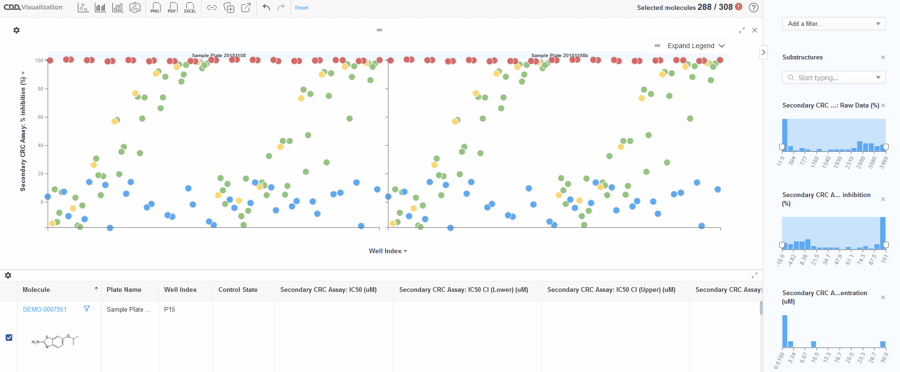Viewport: 900px width, 372px height.
Task: Remove the Substructures filter
Action: tap(883, 57)
